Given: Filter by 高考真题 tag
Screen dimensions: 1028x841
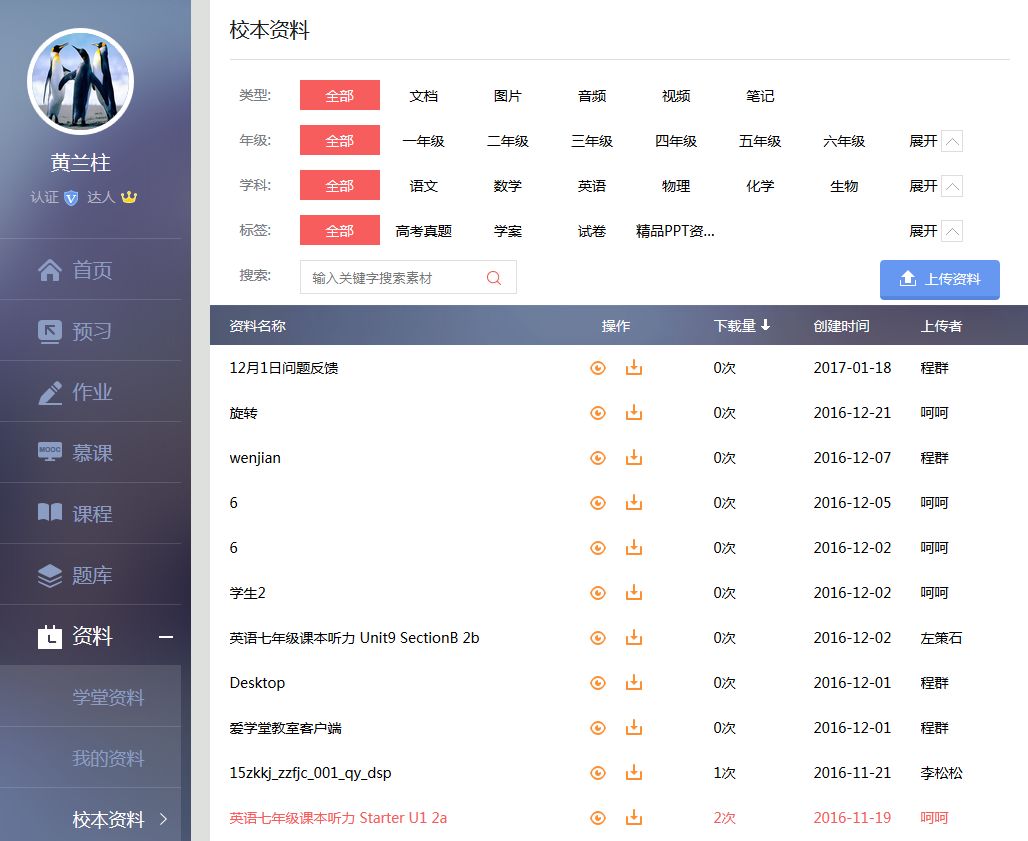Looking at the screenshot, I should click(423, 230).
